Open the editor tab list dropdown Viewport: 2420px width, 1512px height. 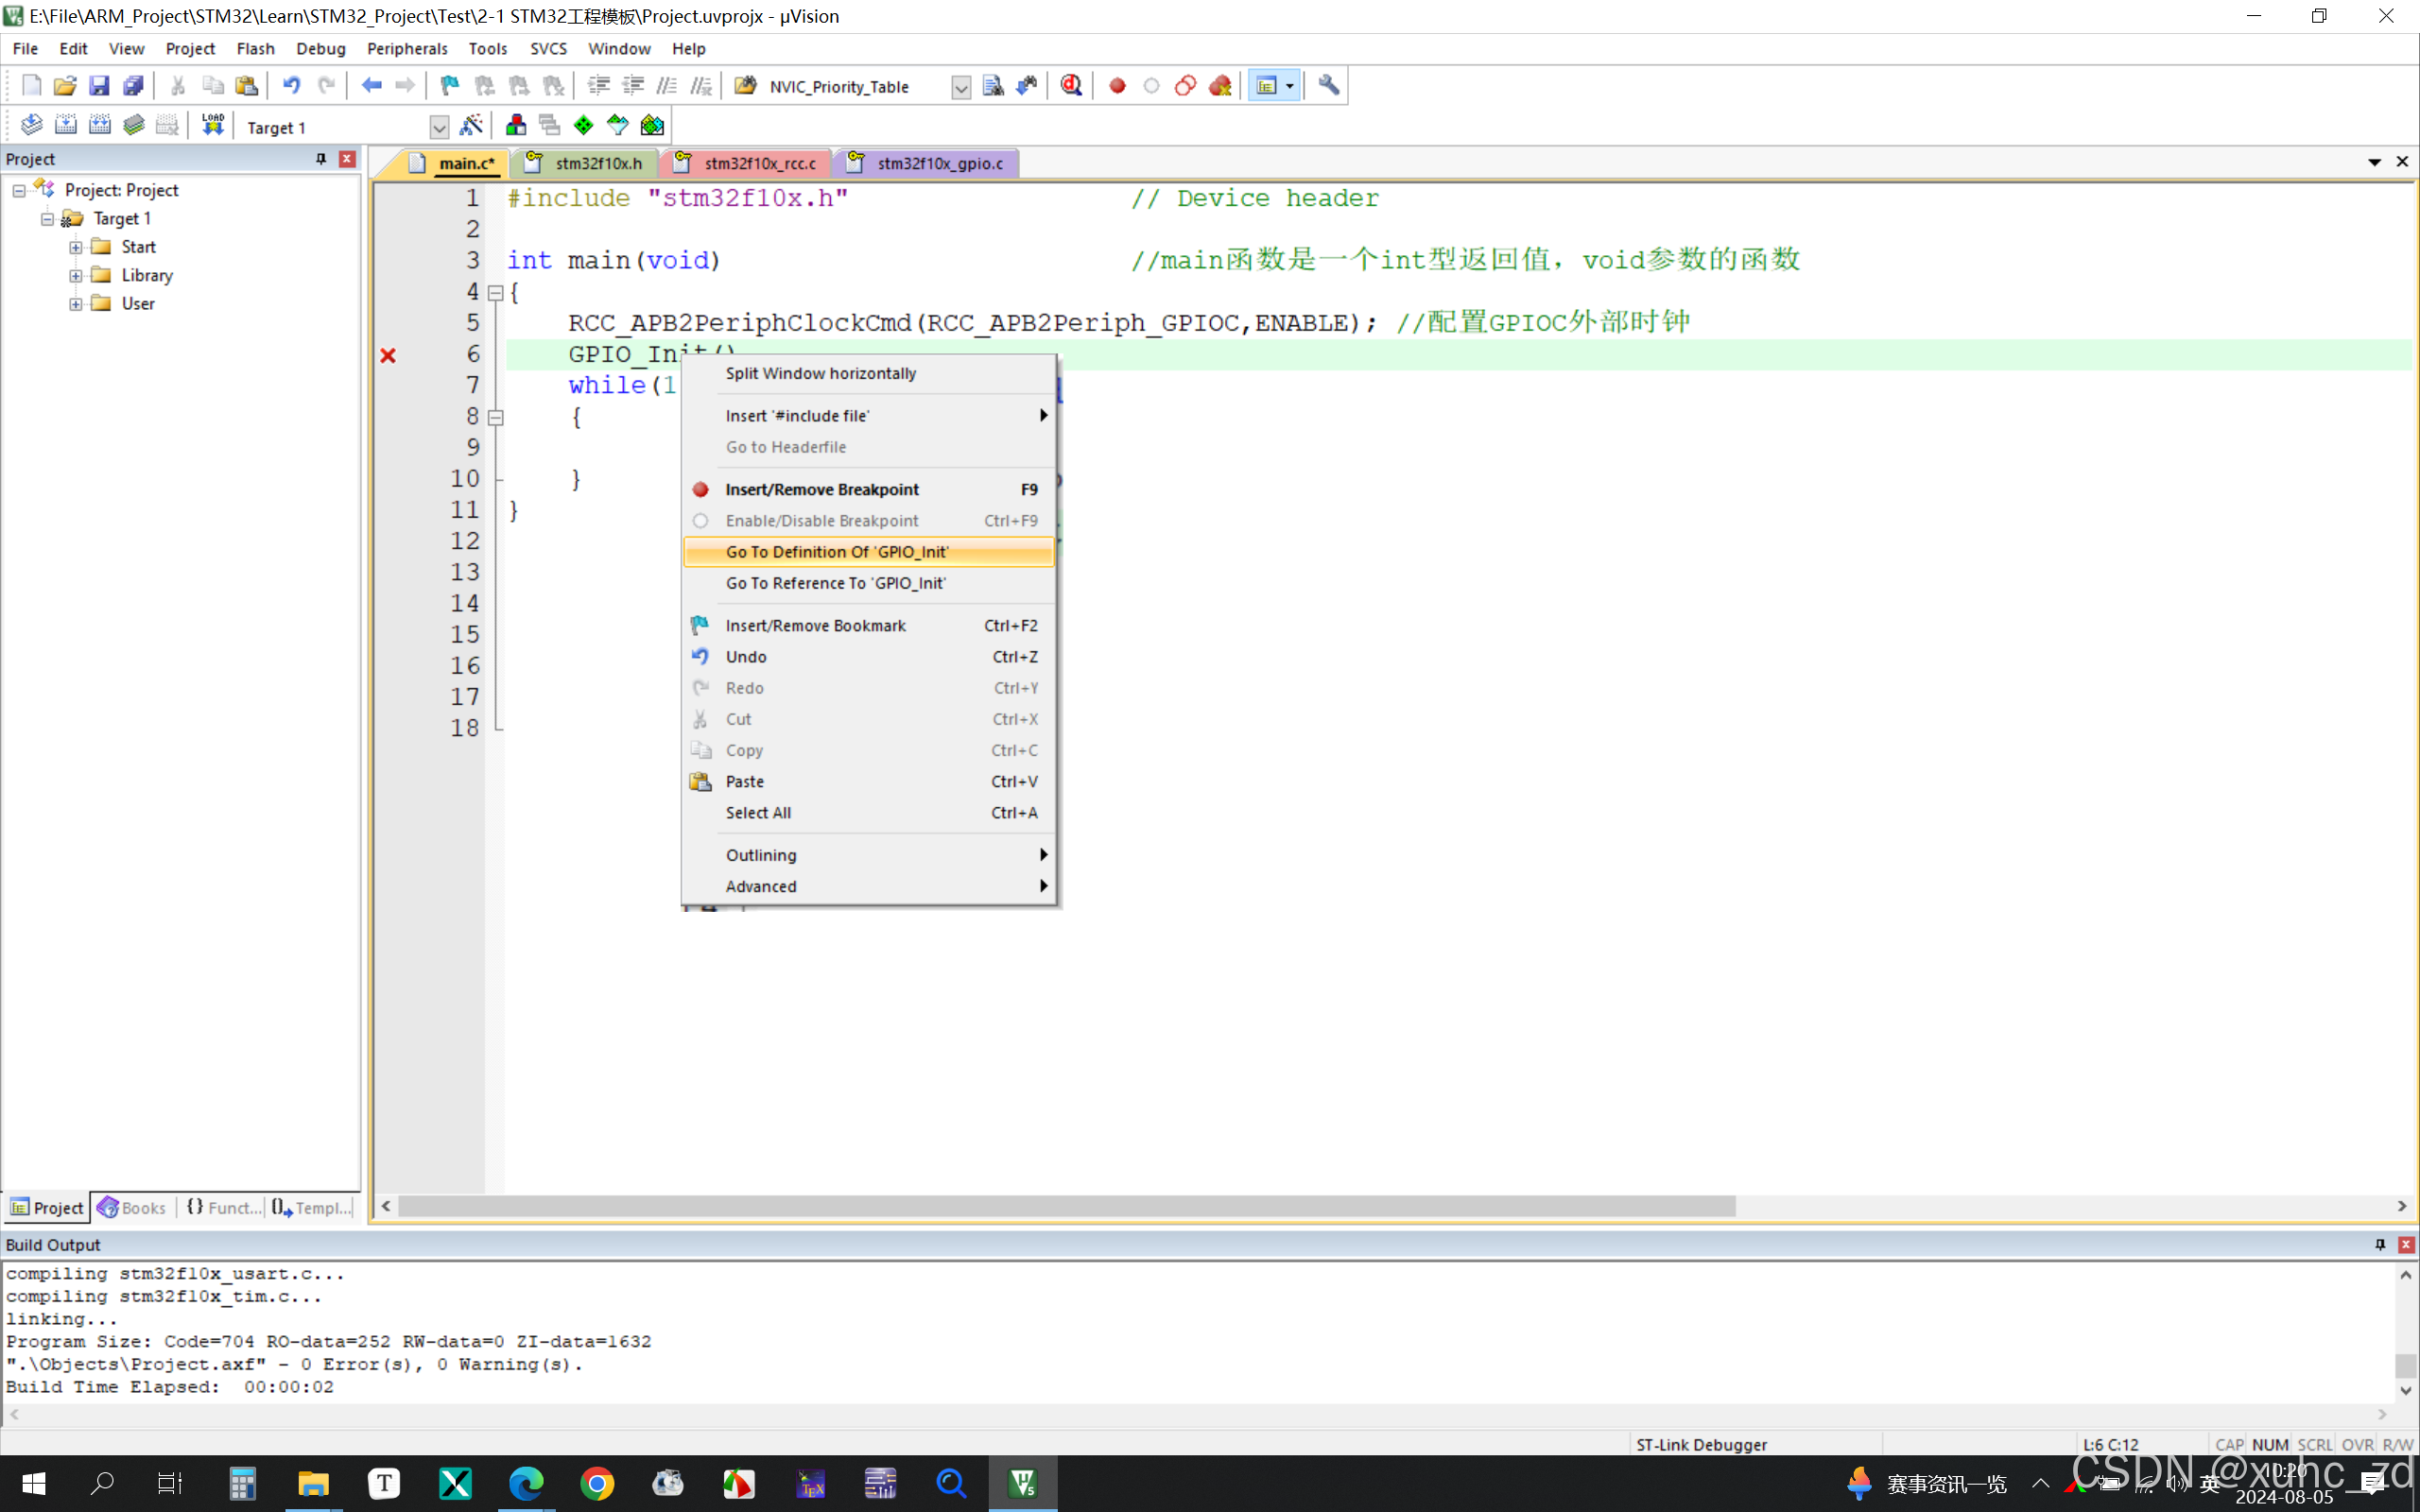pos(2374,162)
